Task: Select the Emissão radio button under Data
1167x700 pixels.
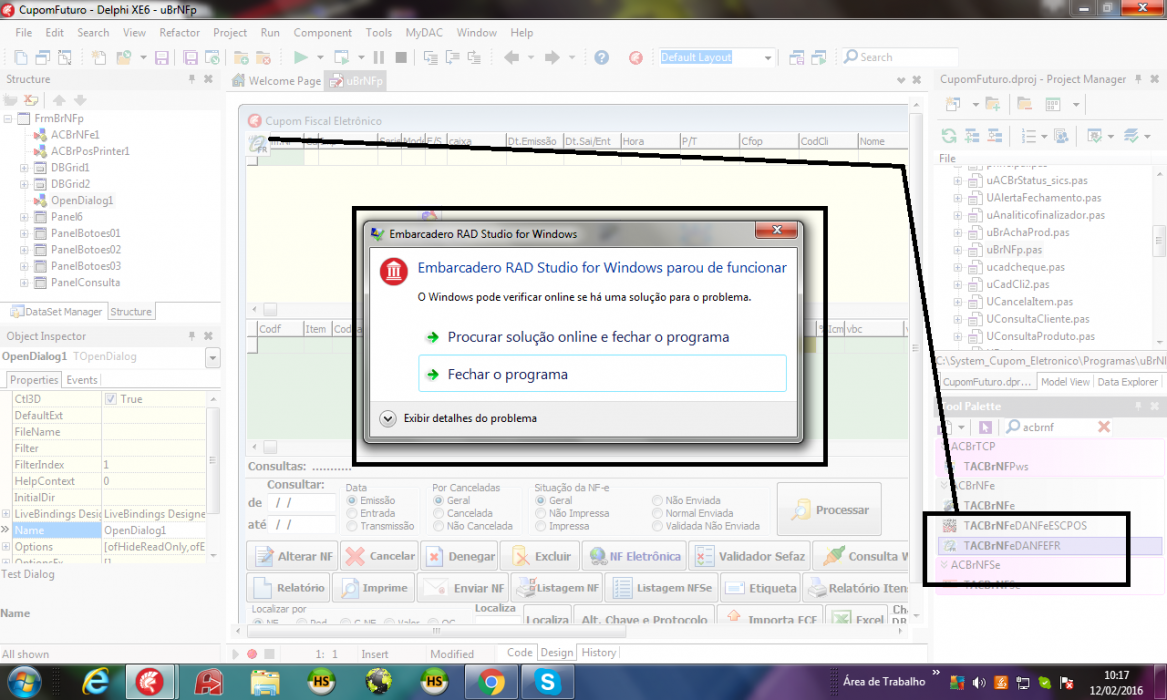Action: (352, 501)
